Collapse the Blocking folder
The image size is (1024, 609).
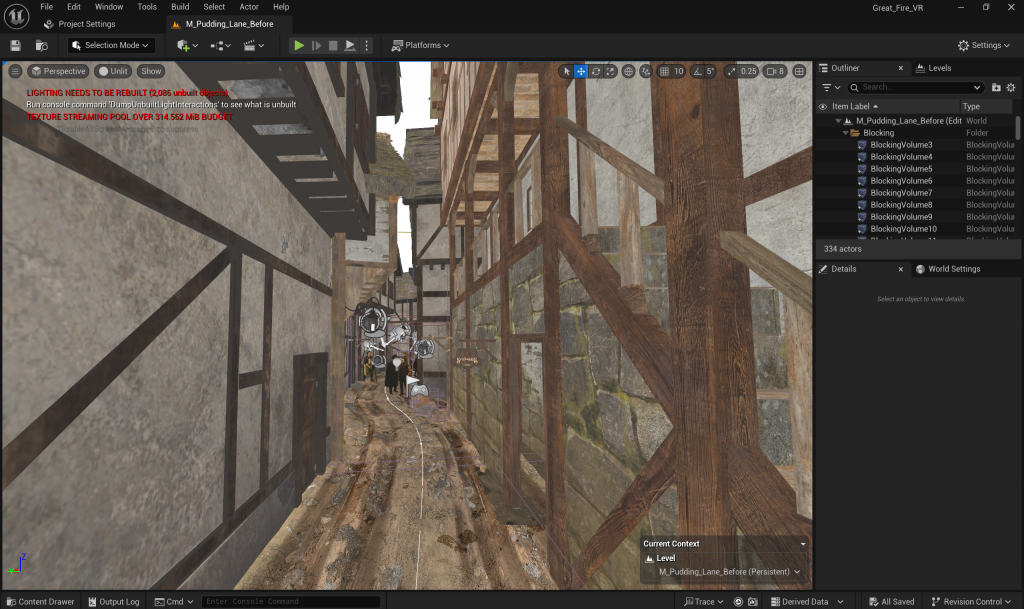pos(846,133)
